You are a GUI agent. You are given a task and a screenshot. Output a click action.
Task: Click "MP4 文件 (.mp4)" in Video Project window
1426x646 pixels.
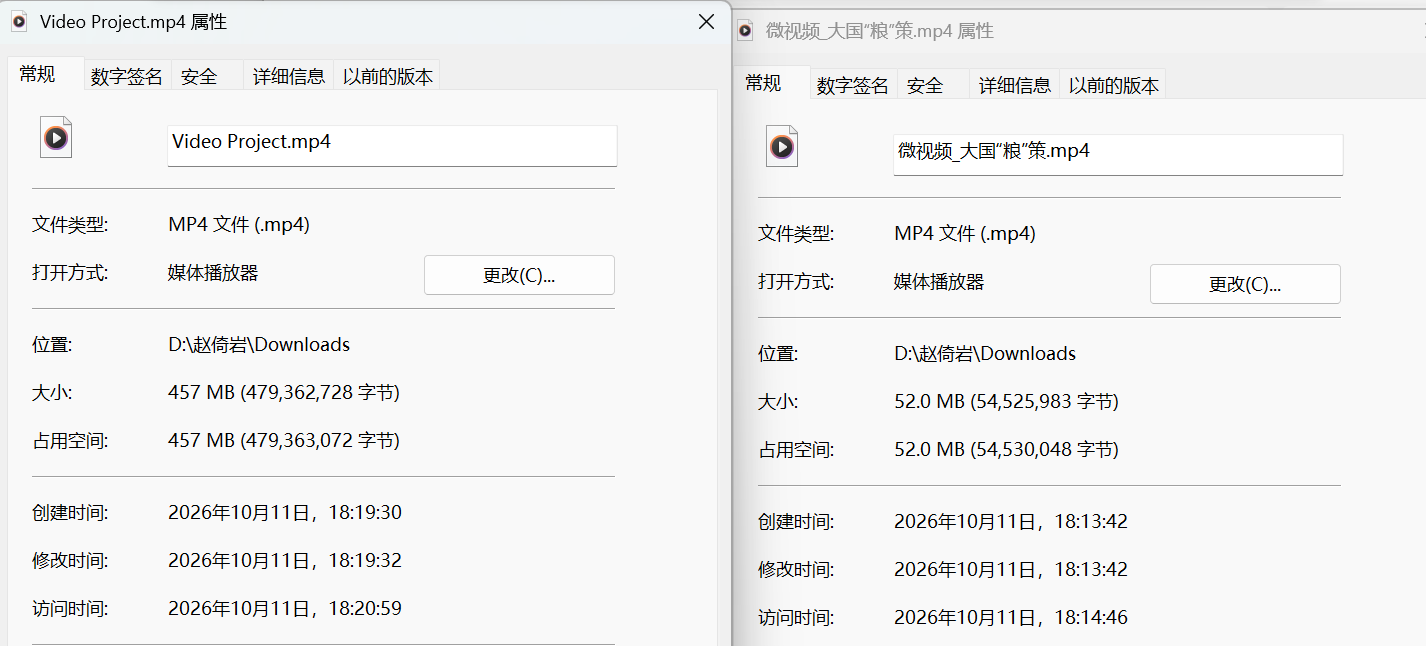tap(239, 225)
